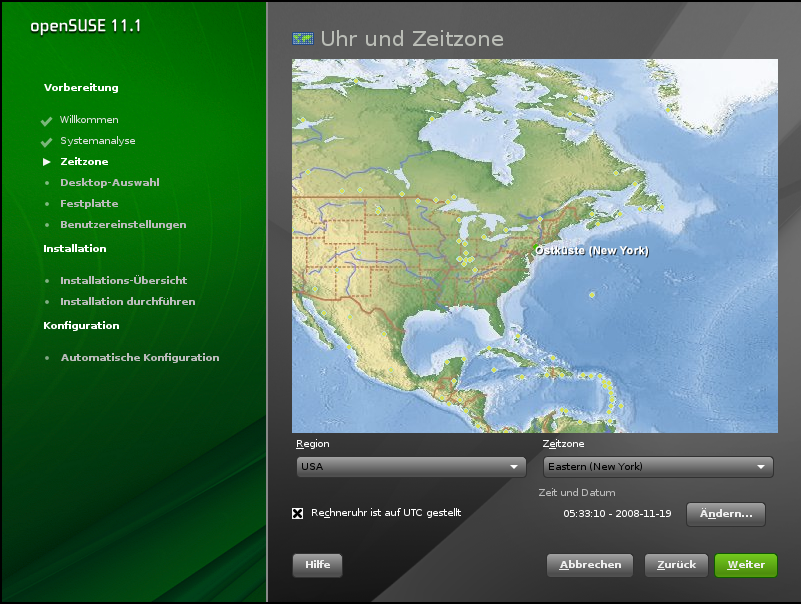Click Installations-Übersicht in sidebar
The height and width of the screenshot is (604, 801).
(124, 280)
